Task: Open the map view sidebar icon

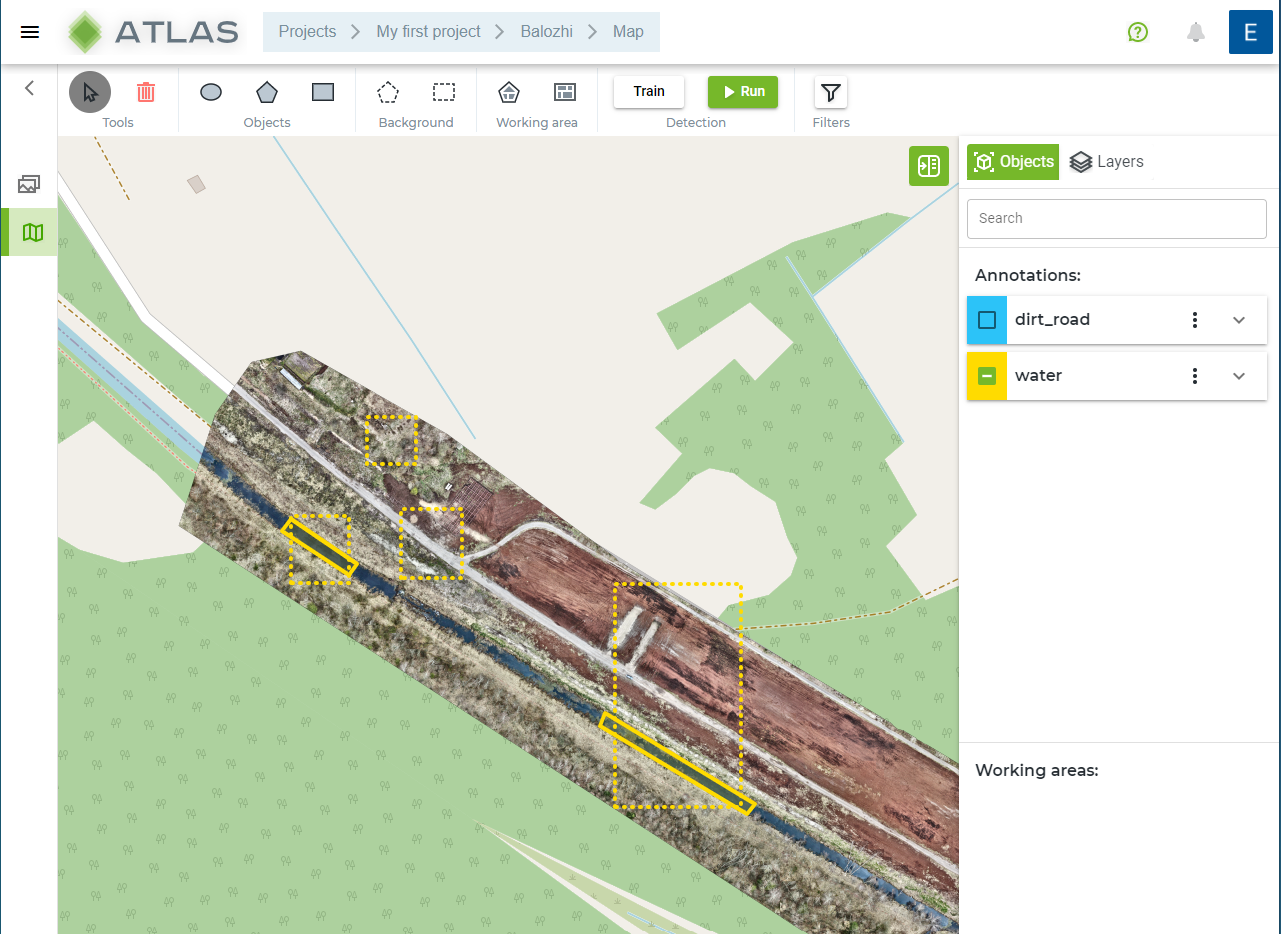Action: pos(33,232)
